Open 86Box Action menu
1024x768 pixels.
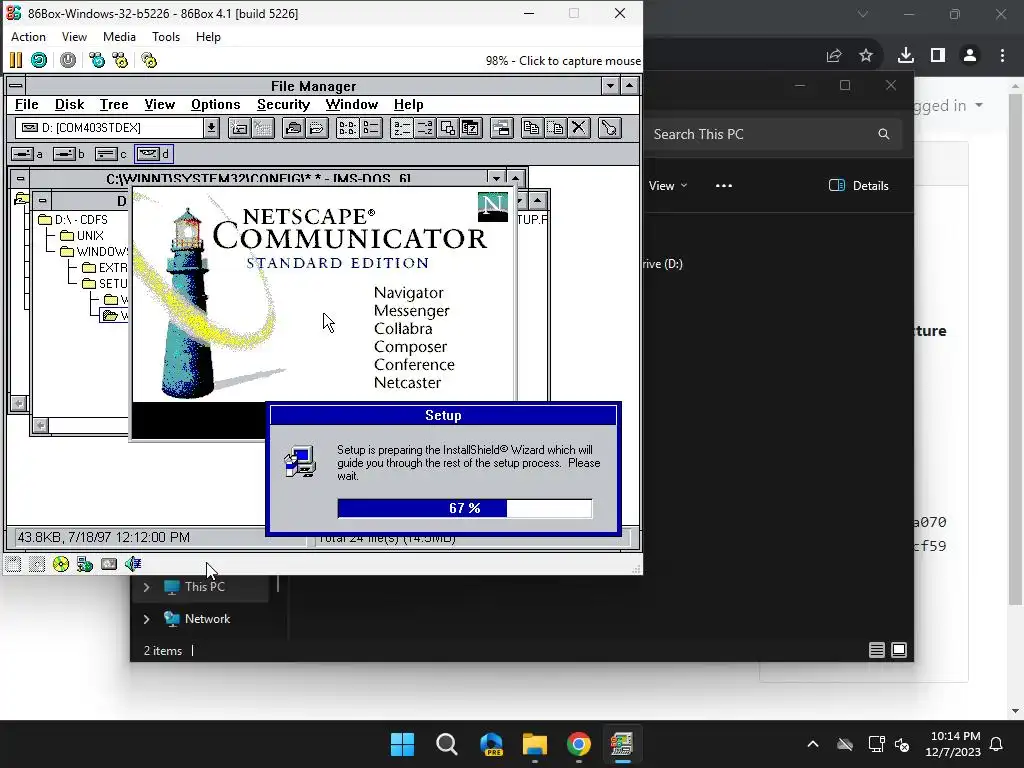[28, 37]
